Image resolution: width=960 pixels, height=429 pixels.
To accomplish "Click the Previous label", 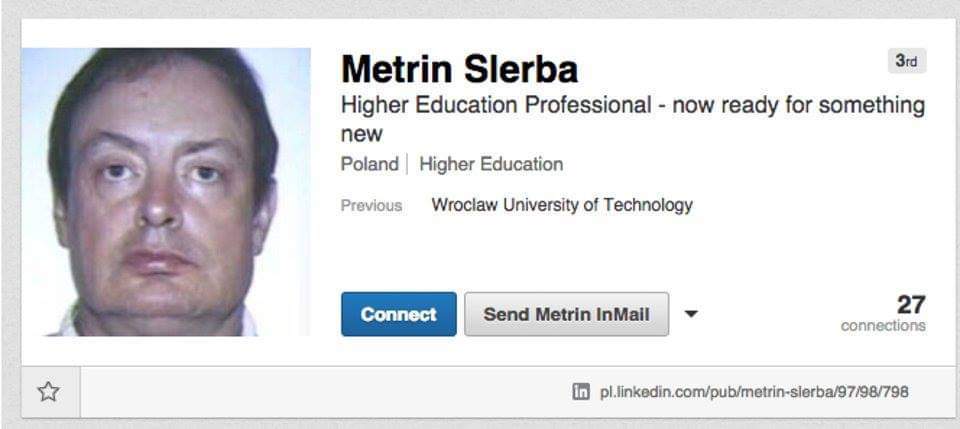I will (371, 206).
